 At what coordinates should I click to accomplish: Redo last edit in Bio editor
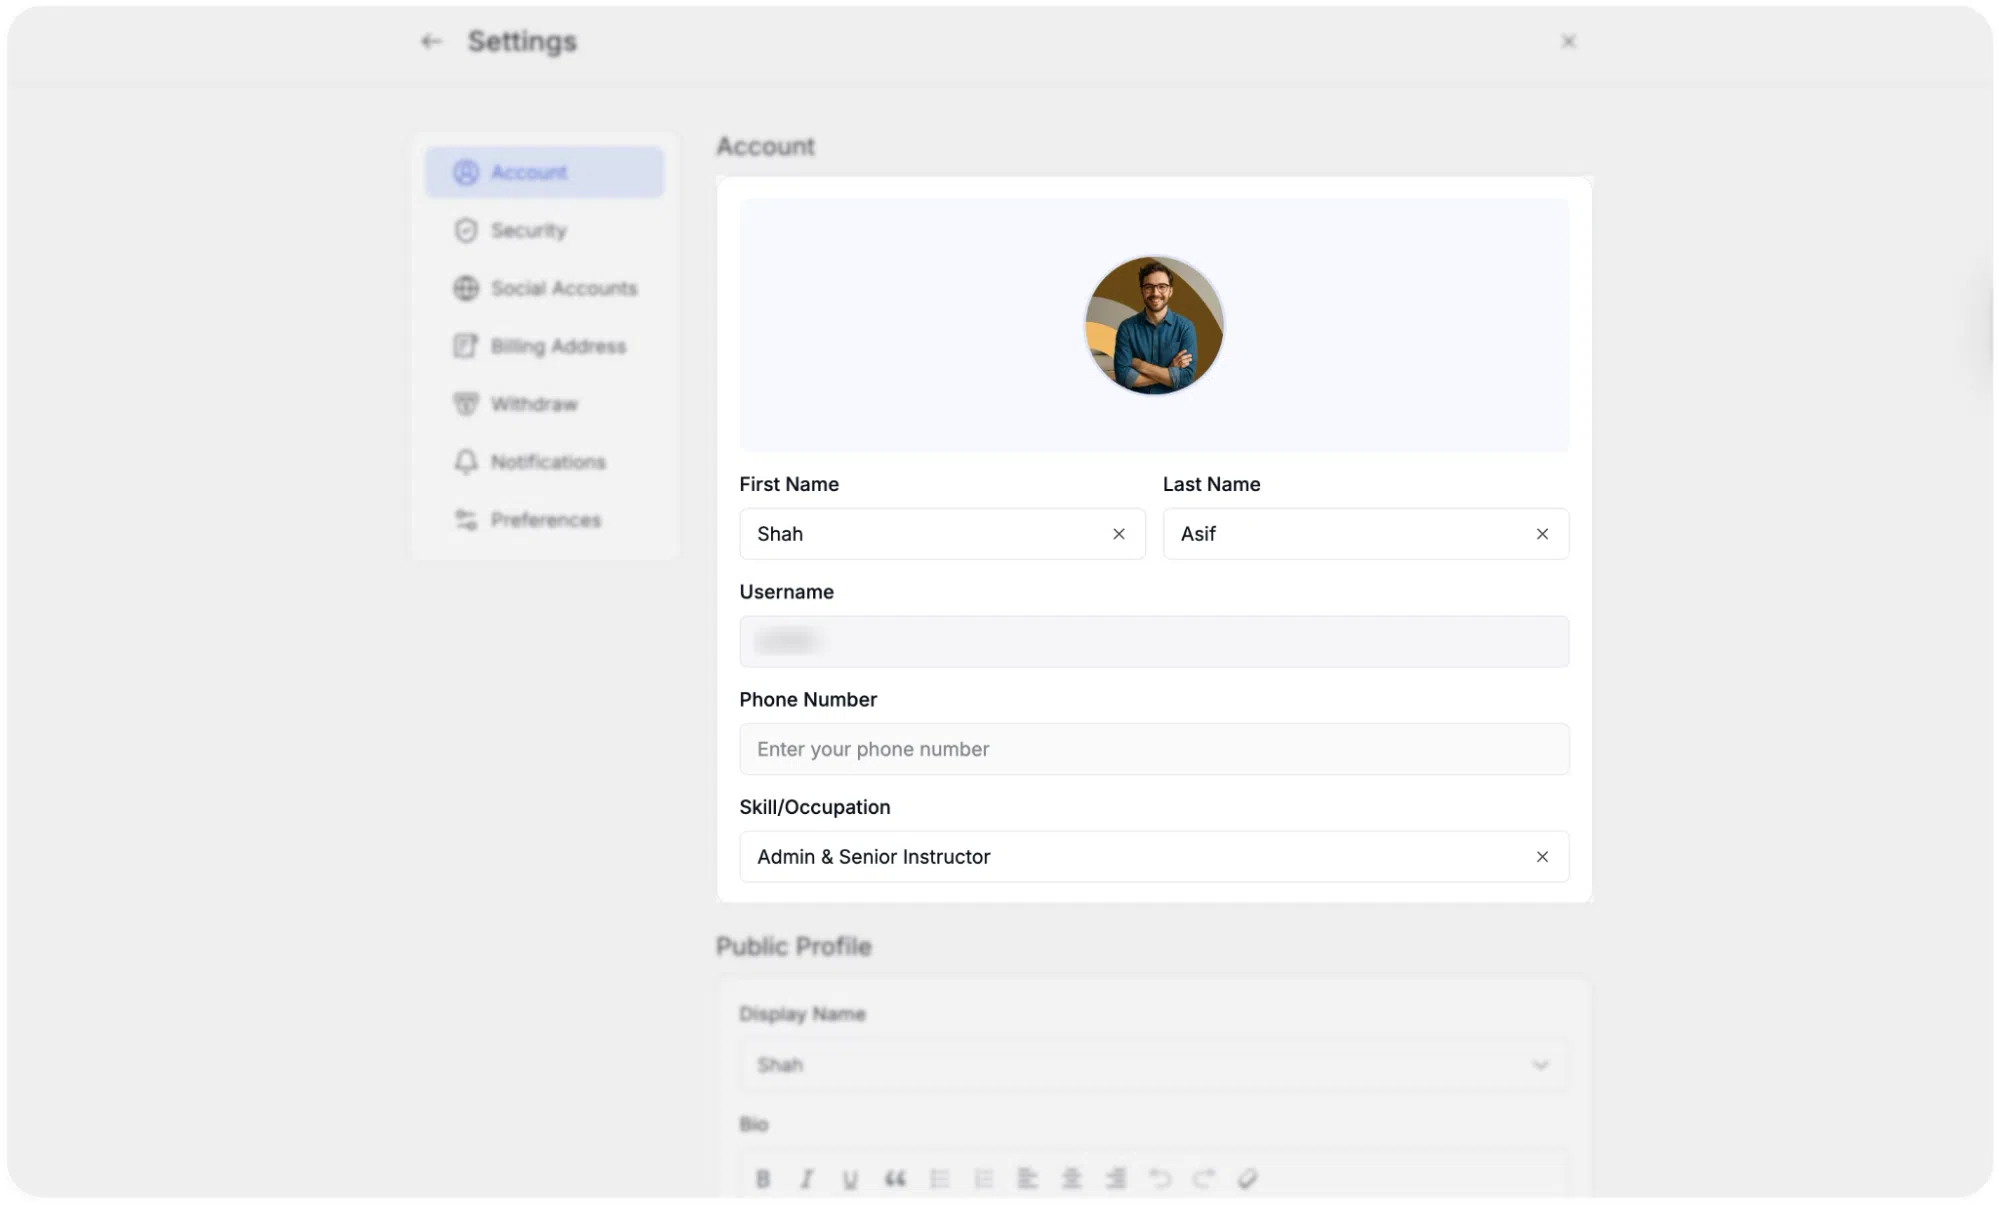pos(1203,1179)
